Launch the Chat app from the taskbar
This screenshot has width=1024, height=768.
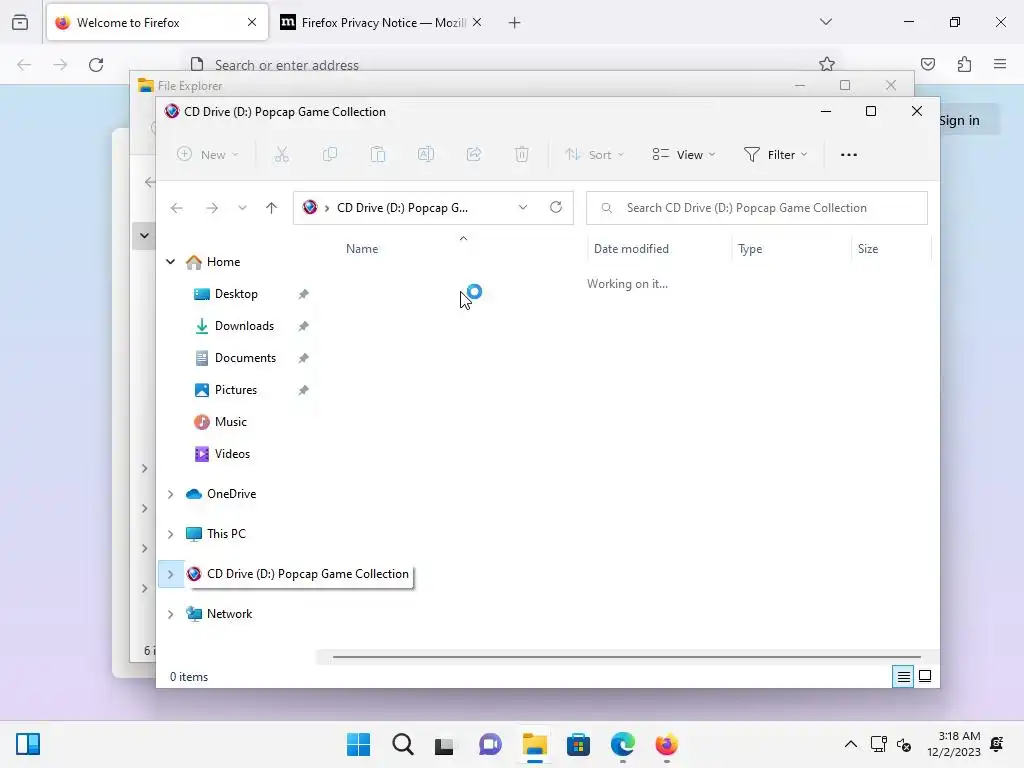[490, 744]
